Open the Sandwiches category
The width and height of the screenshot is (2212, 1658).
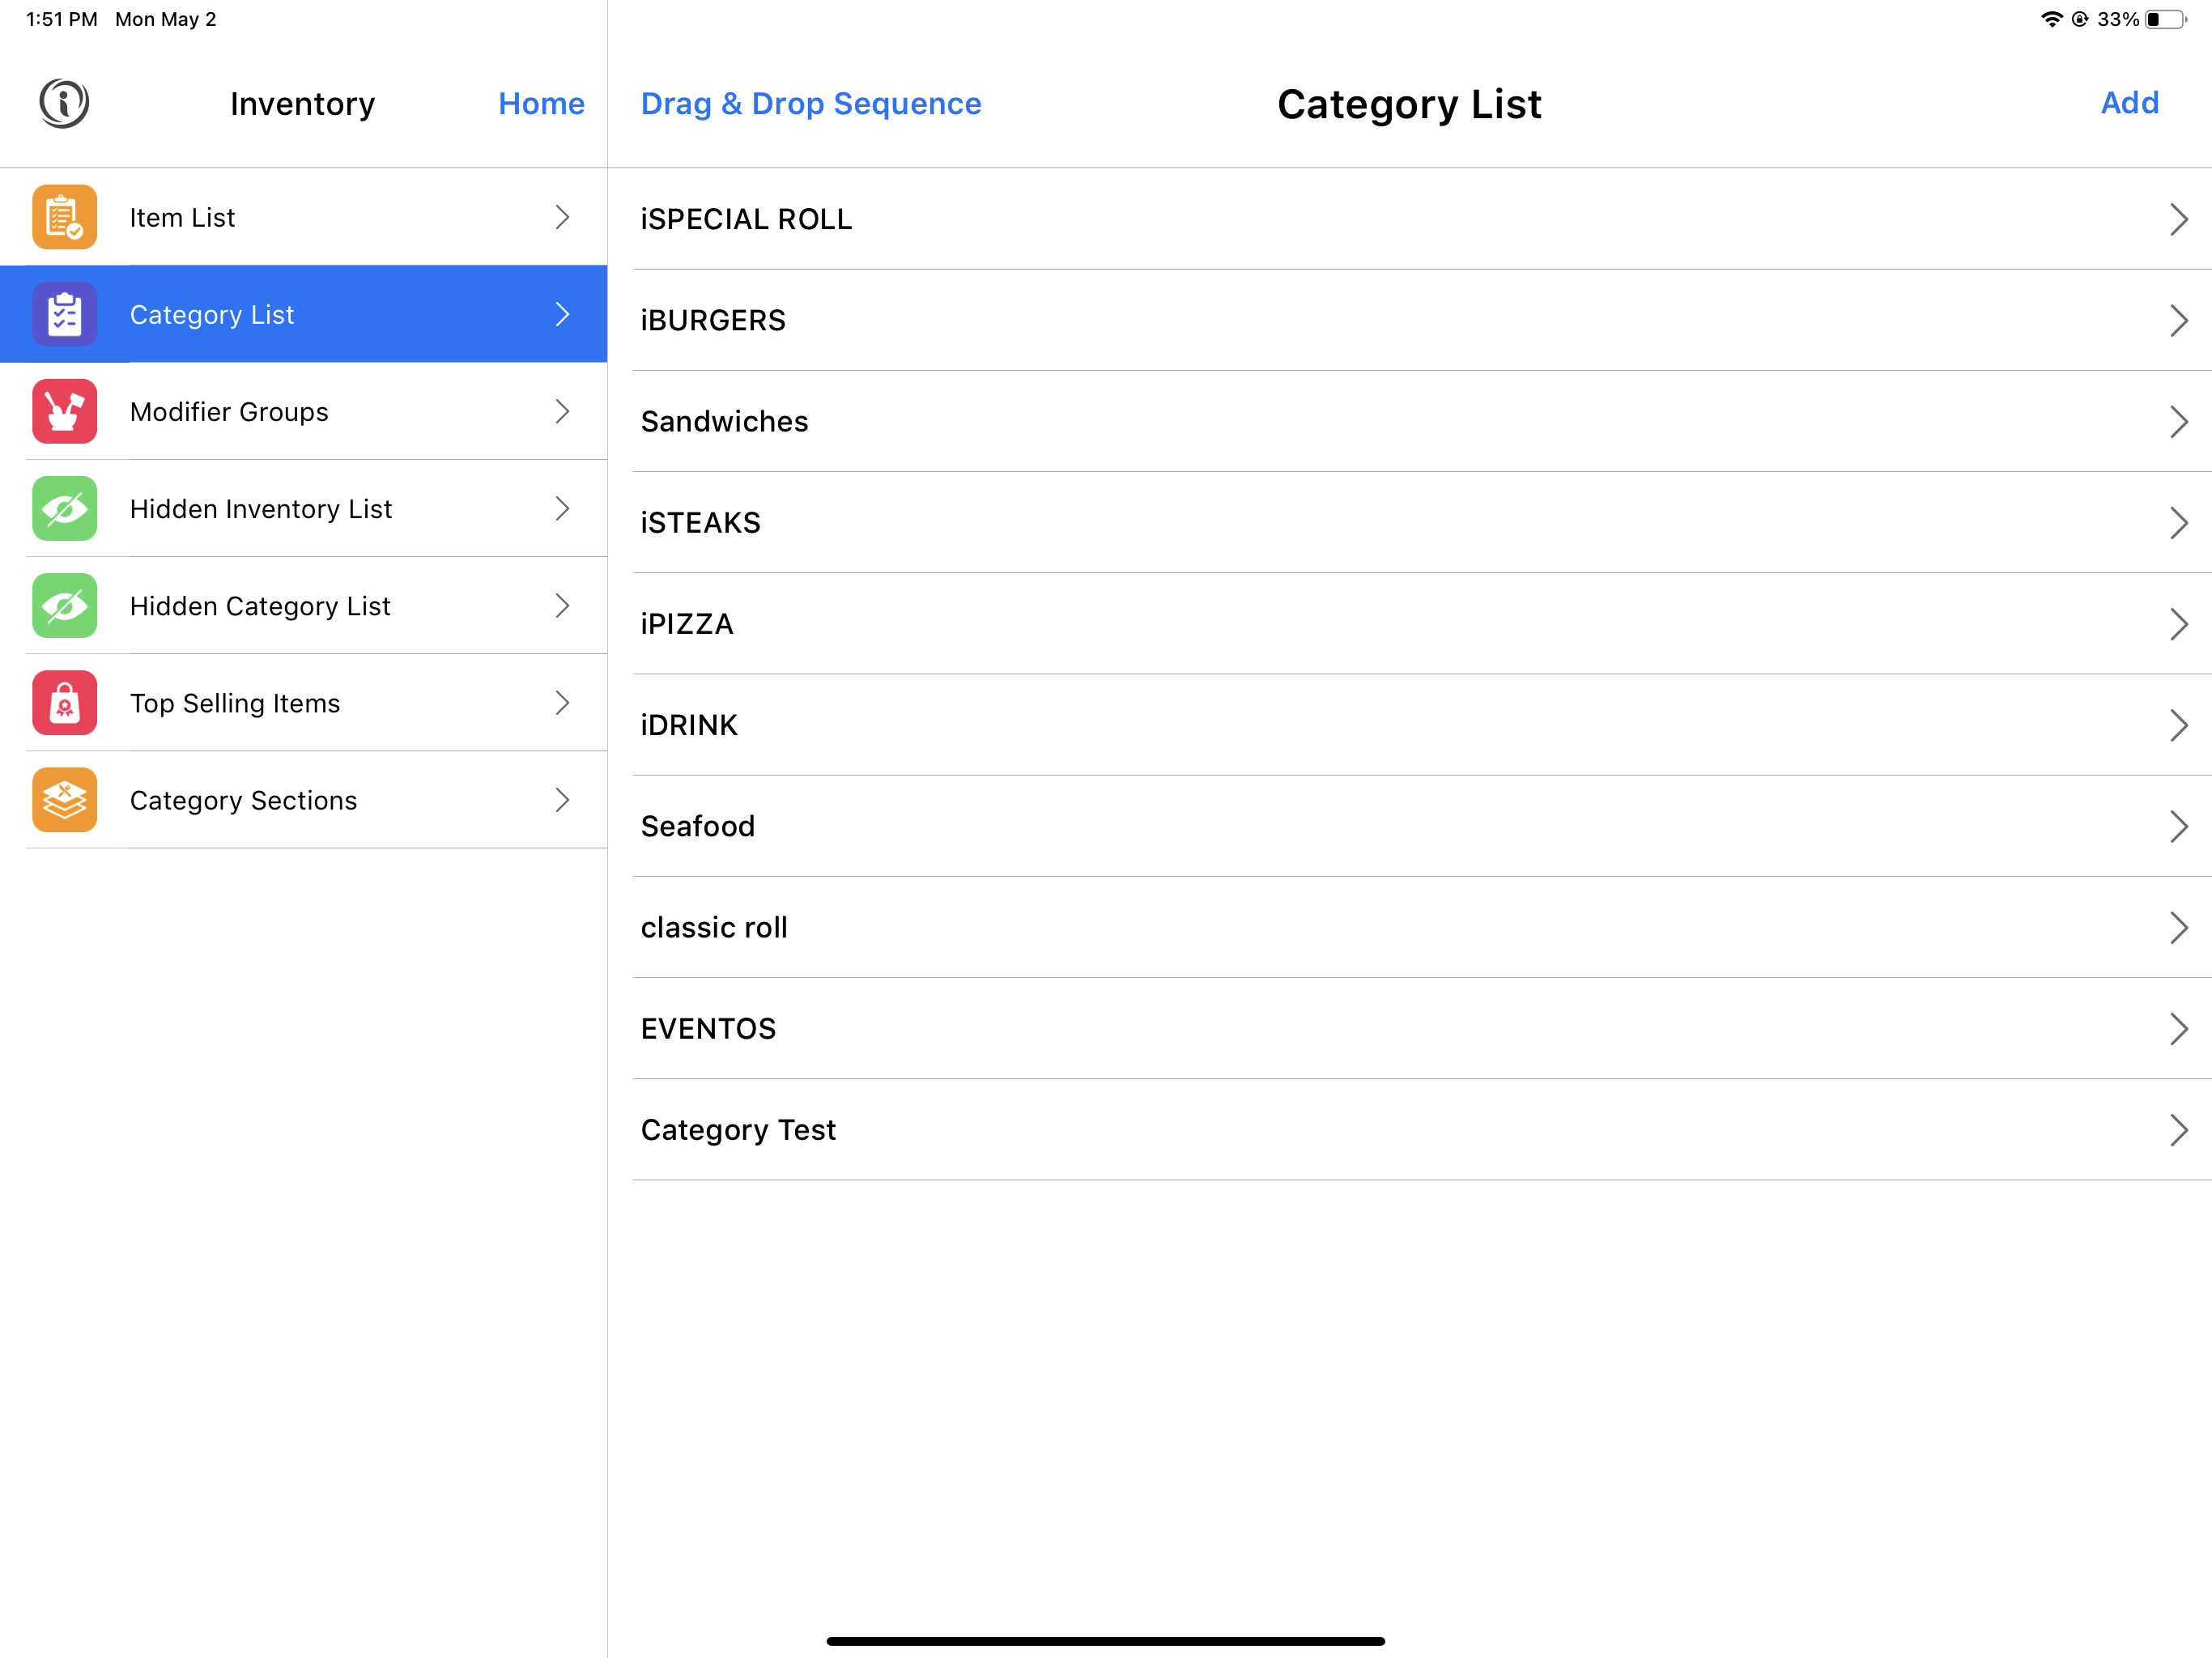[x=1422, y=421]
